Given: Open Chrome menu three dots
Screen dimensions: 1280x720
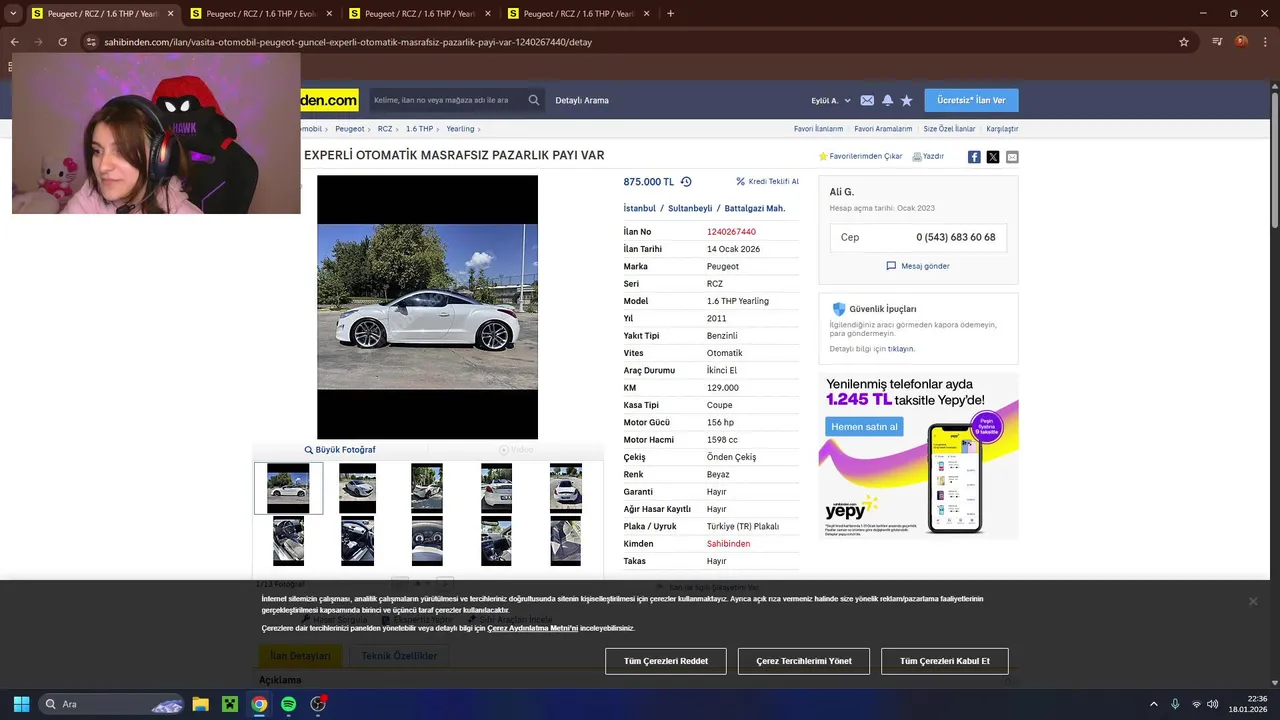Looking at the screenshot, I should point(1265,42).
